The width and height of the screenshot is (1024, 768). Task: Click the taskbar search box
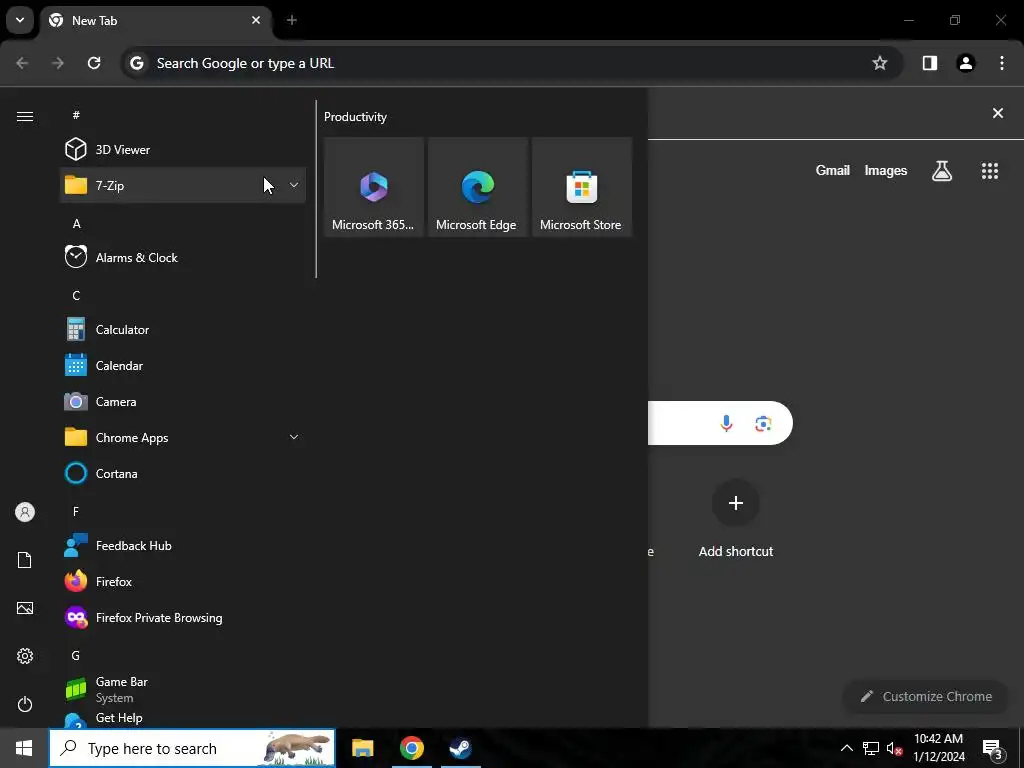[x=192, y=748]
